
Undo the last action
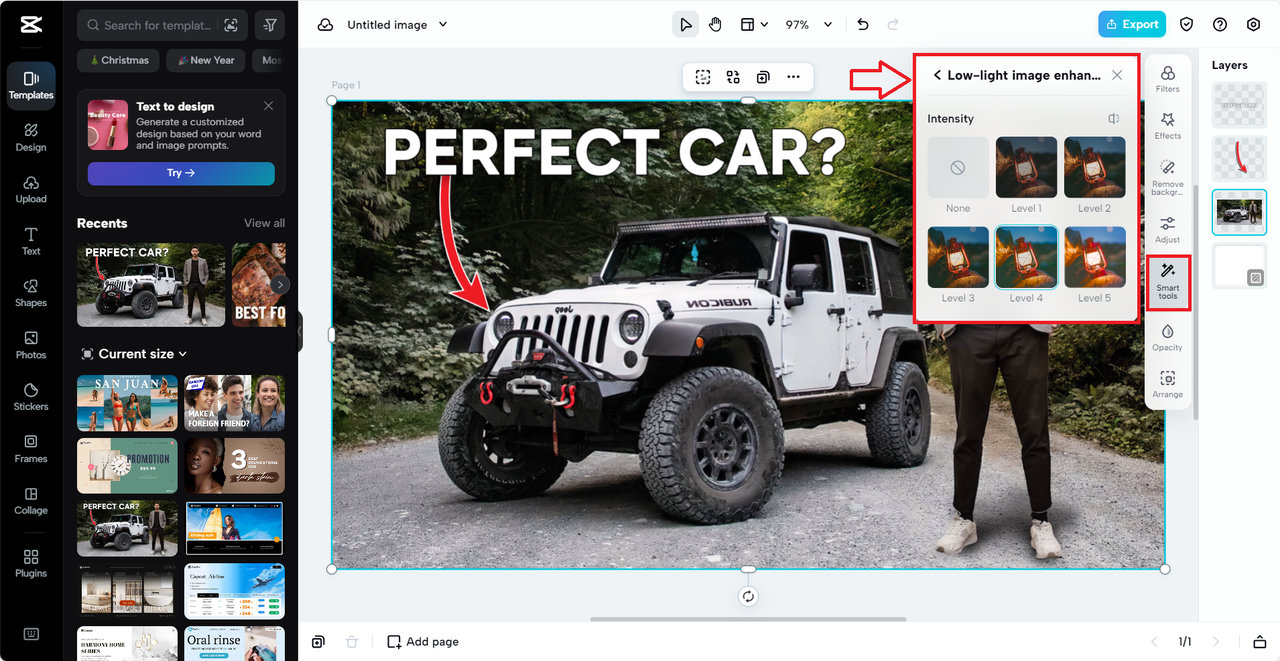pos(863,25)
